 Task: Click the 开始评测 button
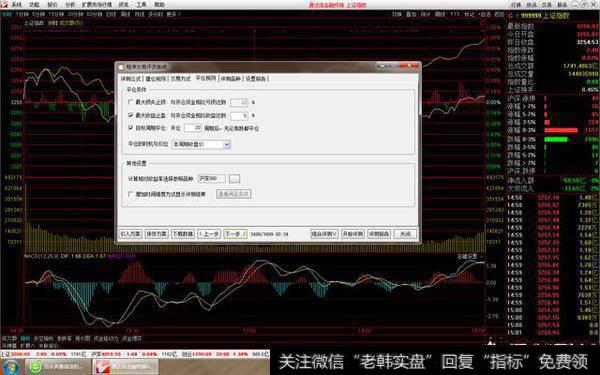tap(352, 233)
